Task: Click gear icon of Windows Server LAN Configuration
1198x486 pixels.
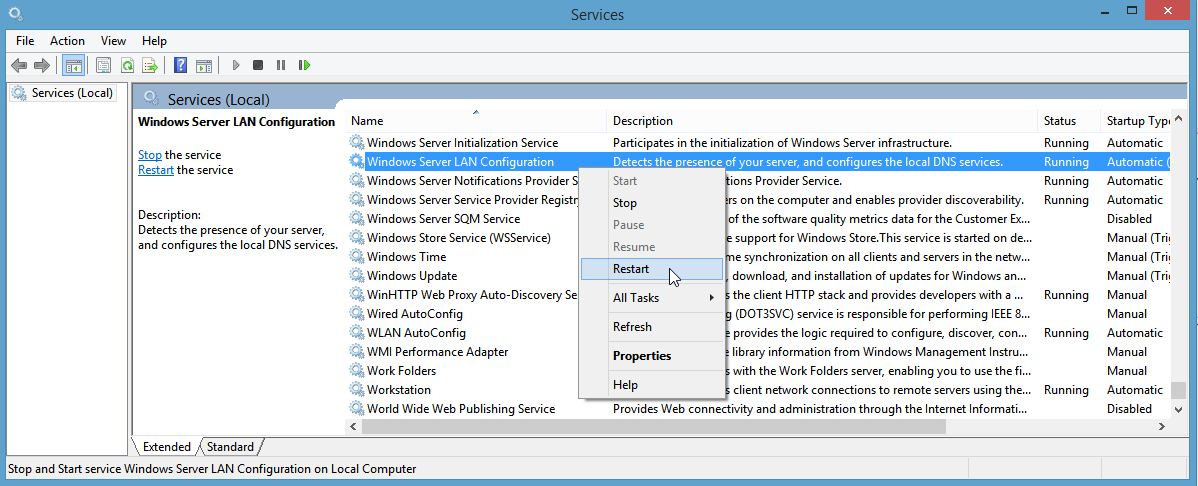Action: (356, 162)
